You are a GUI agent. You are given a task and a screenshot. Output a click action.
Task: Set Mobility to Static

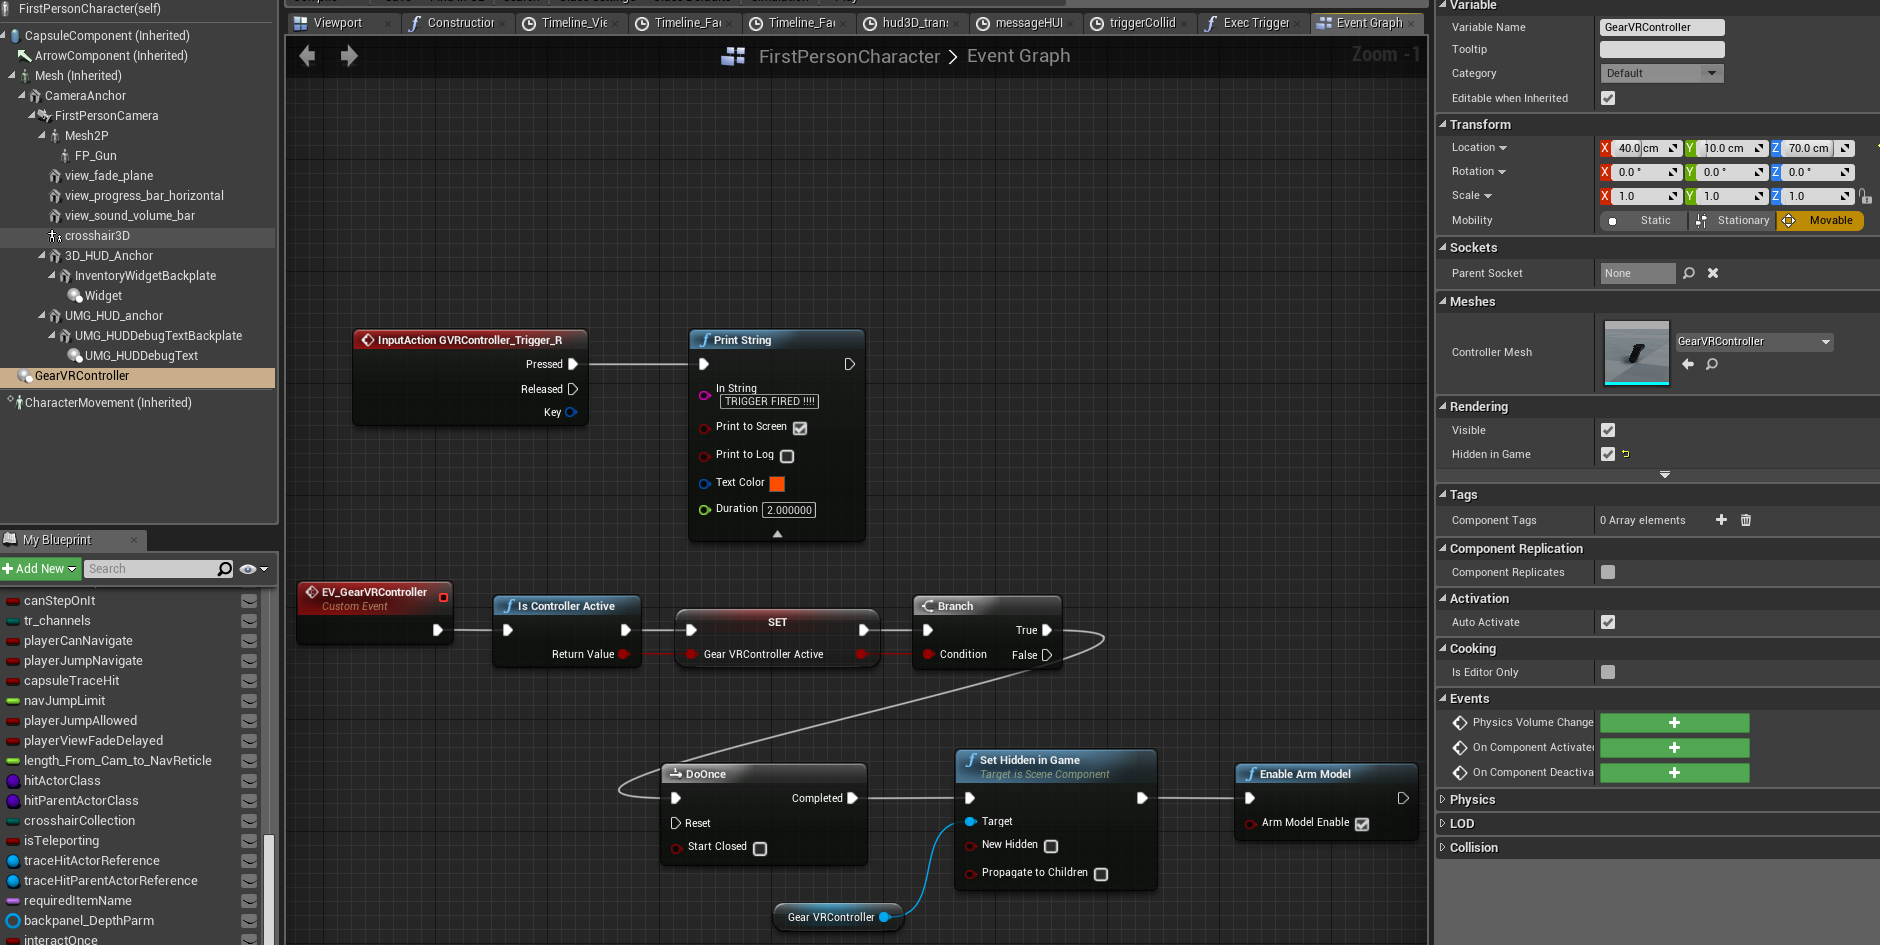(x=1643, y=221)
